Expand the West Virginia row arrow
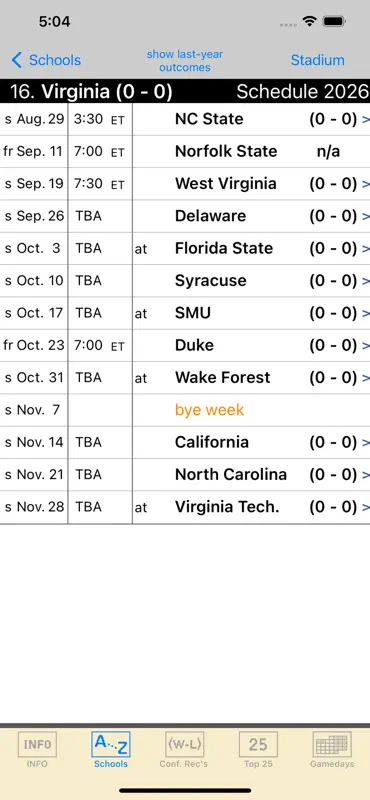Screen dimensions: 370x800 pos(365,184)
